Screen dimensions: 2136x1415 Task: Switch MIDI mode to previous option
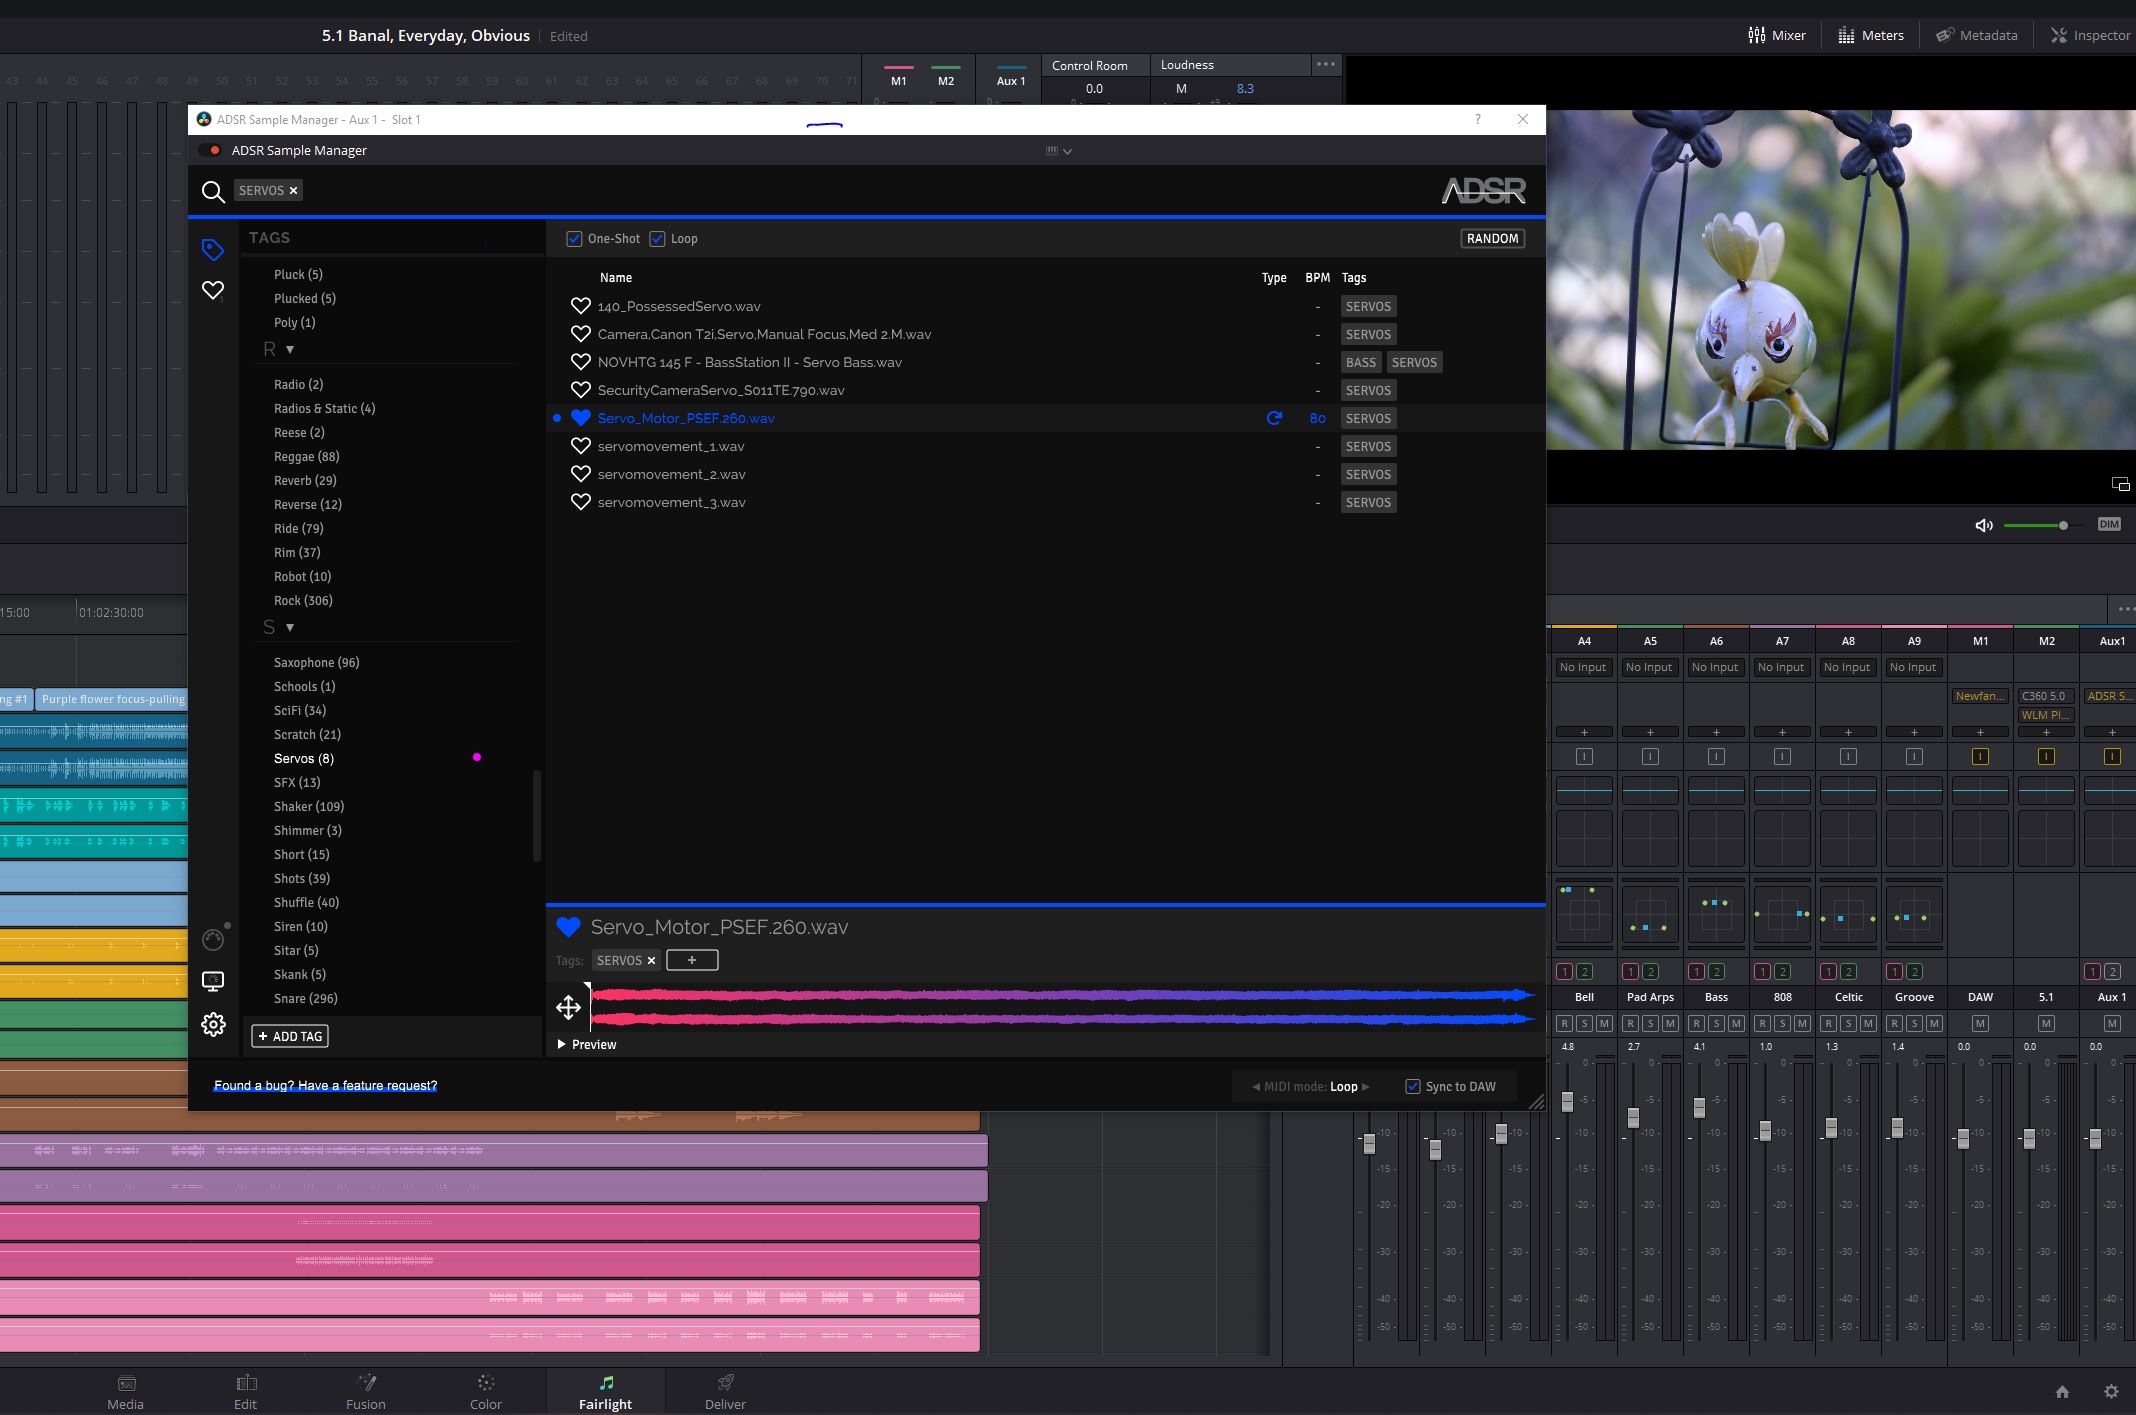tap(1256, 1086)
